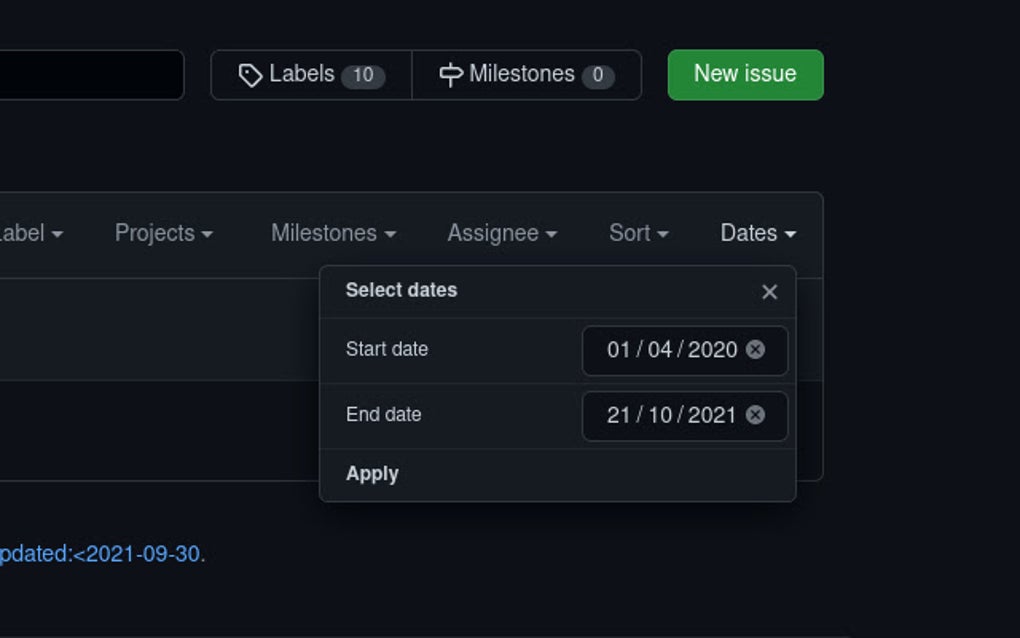Open the Assignee filter dropdown
This screenshot has height=638, width=1020.
pyautogui.click(x=500, y=233)
